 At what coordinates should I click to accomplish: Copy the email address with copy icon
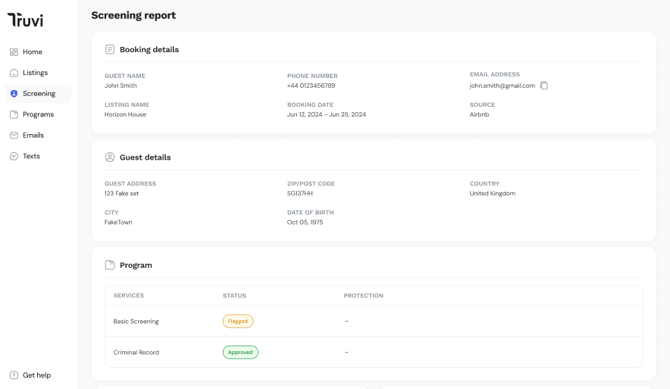tap(544, 85)
